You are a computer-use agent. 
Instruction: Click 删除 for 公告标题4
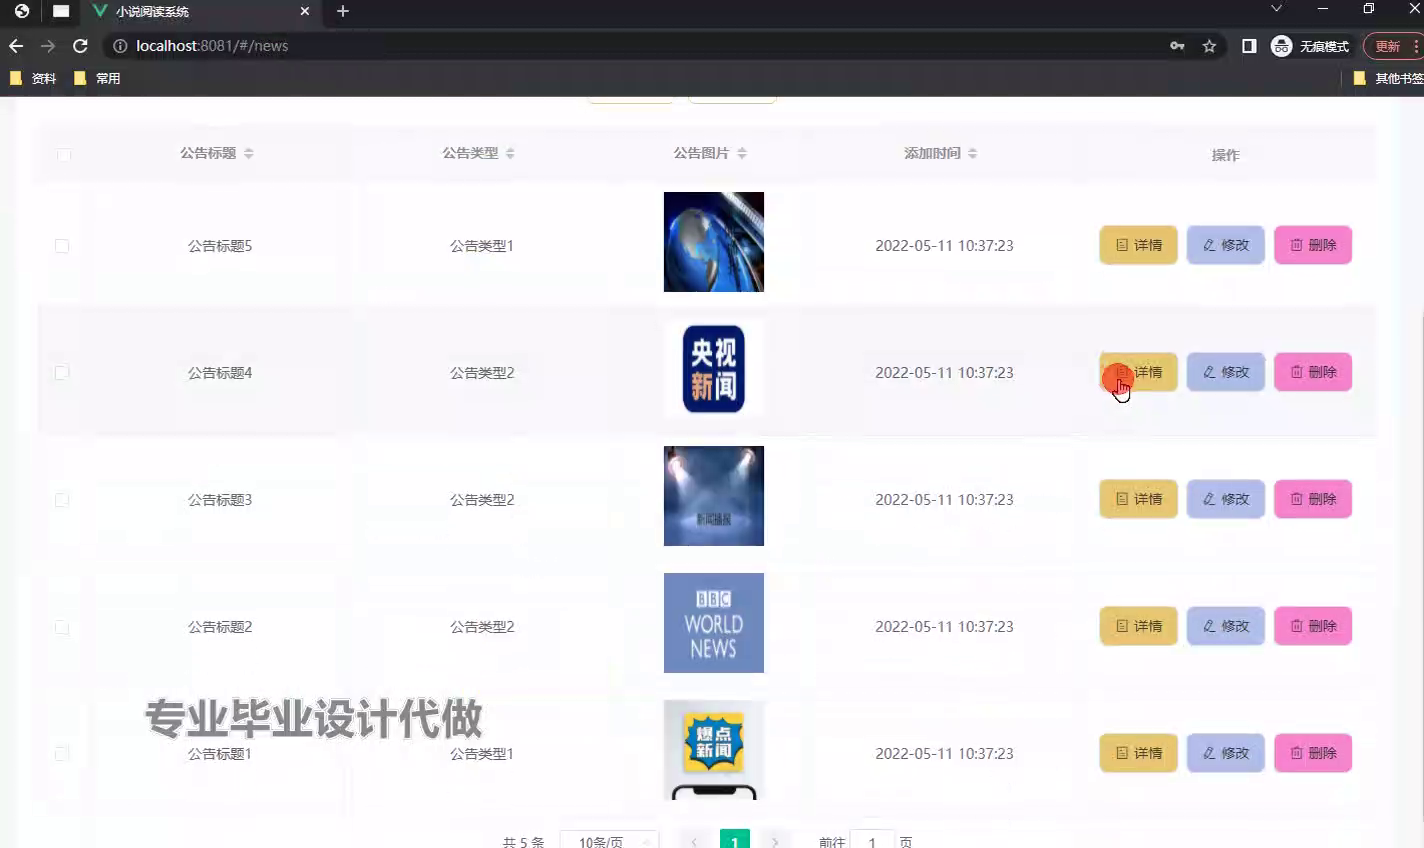[x=1313, y=372]
